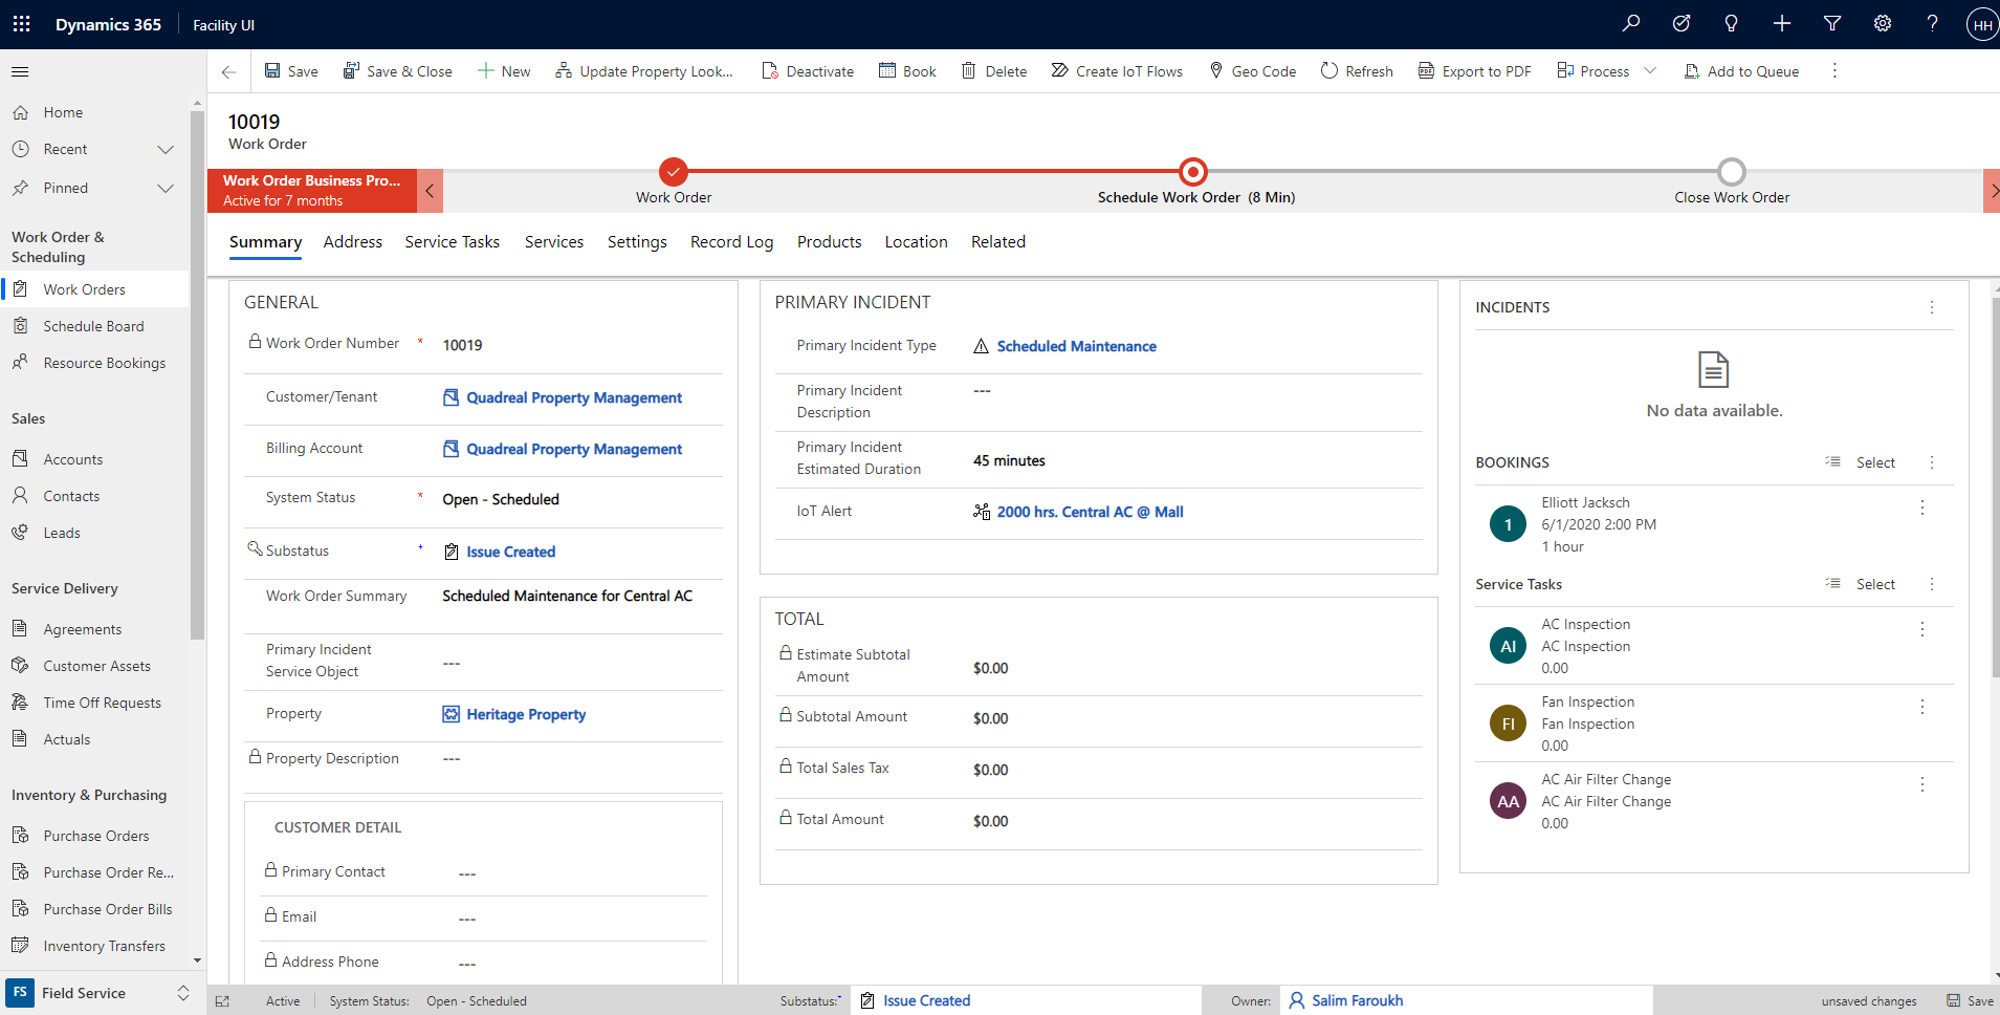Open the Bookings section more options
This screenshot has width=2000, height=1015.
[x=1932, y=462]
